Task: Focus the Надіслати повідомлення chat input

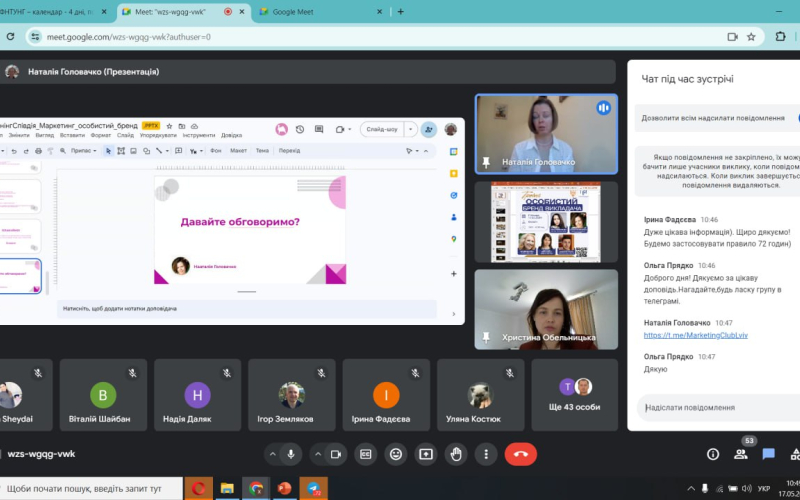Action: [x=718, y=408]
